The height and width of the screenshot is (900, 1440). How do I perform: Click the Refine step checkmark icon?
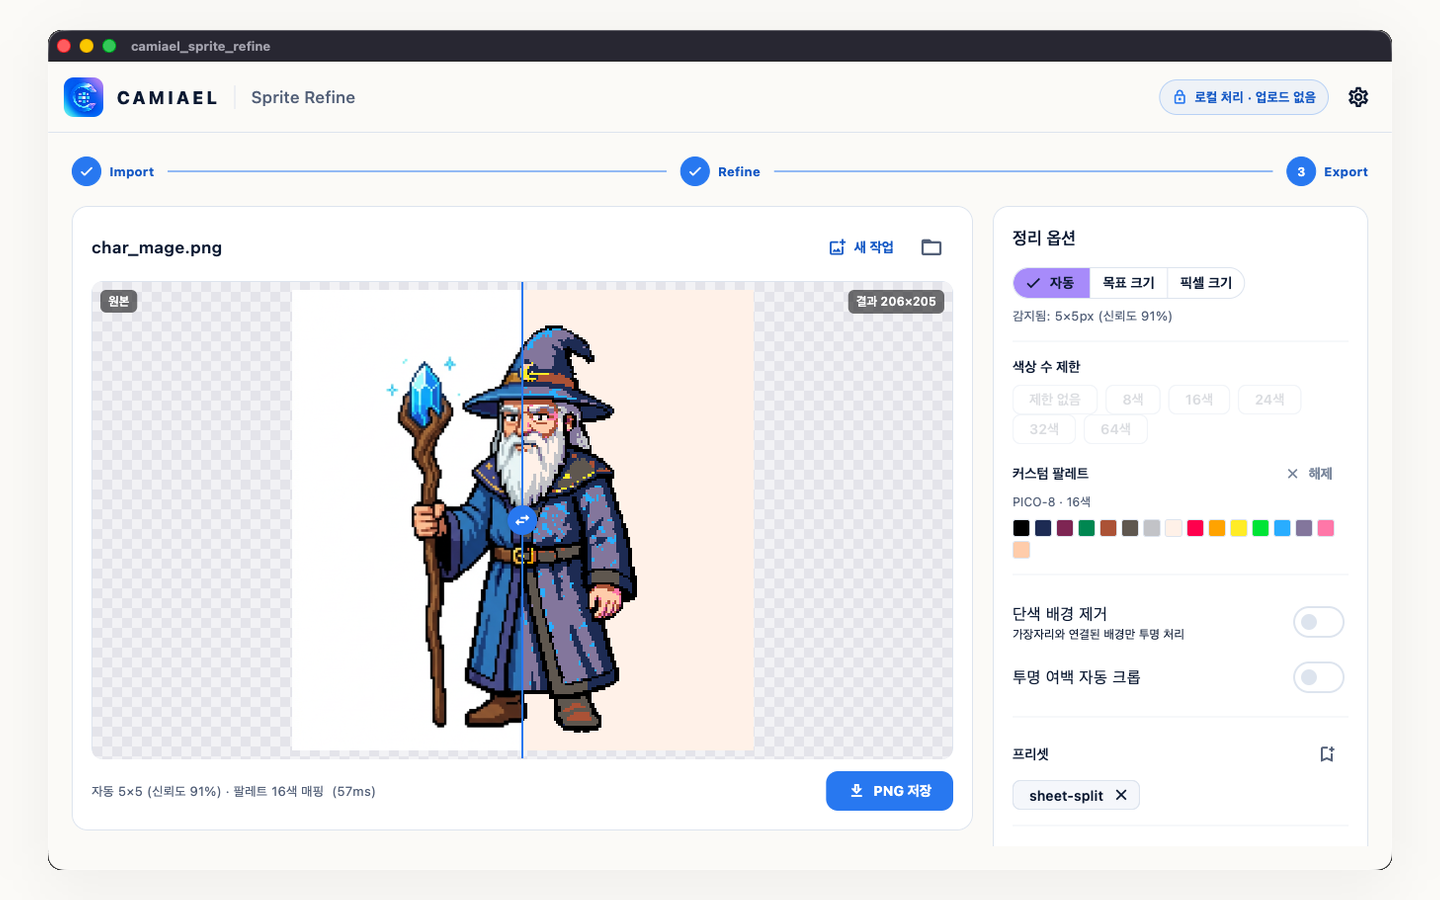tap(695, 171)
